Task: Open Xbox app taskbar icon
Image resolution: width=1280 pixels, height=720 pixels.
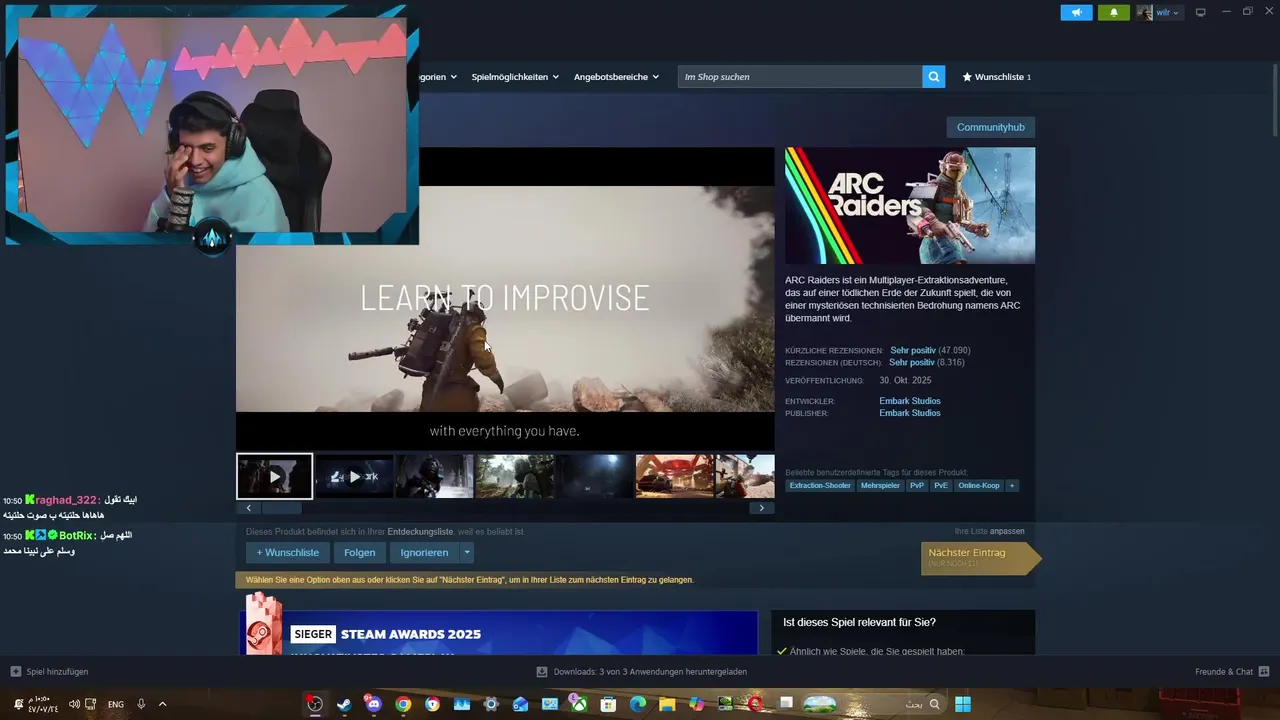Action: 579,704
